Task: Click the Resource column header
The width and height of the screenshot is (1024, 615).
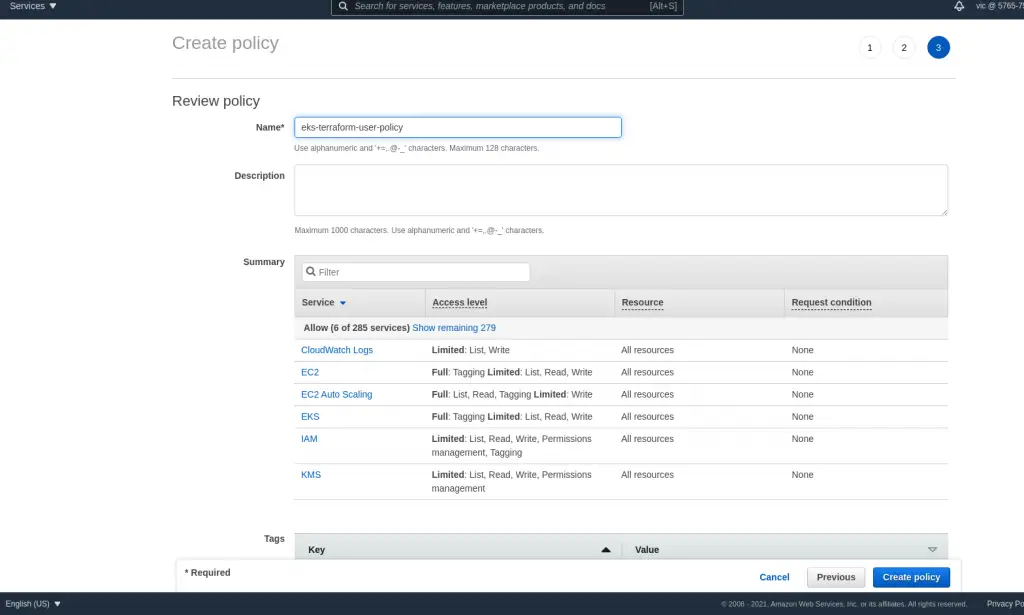Action: 643,302
